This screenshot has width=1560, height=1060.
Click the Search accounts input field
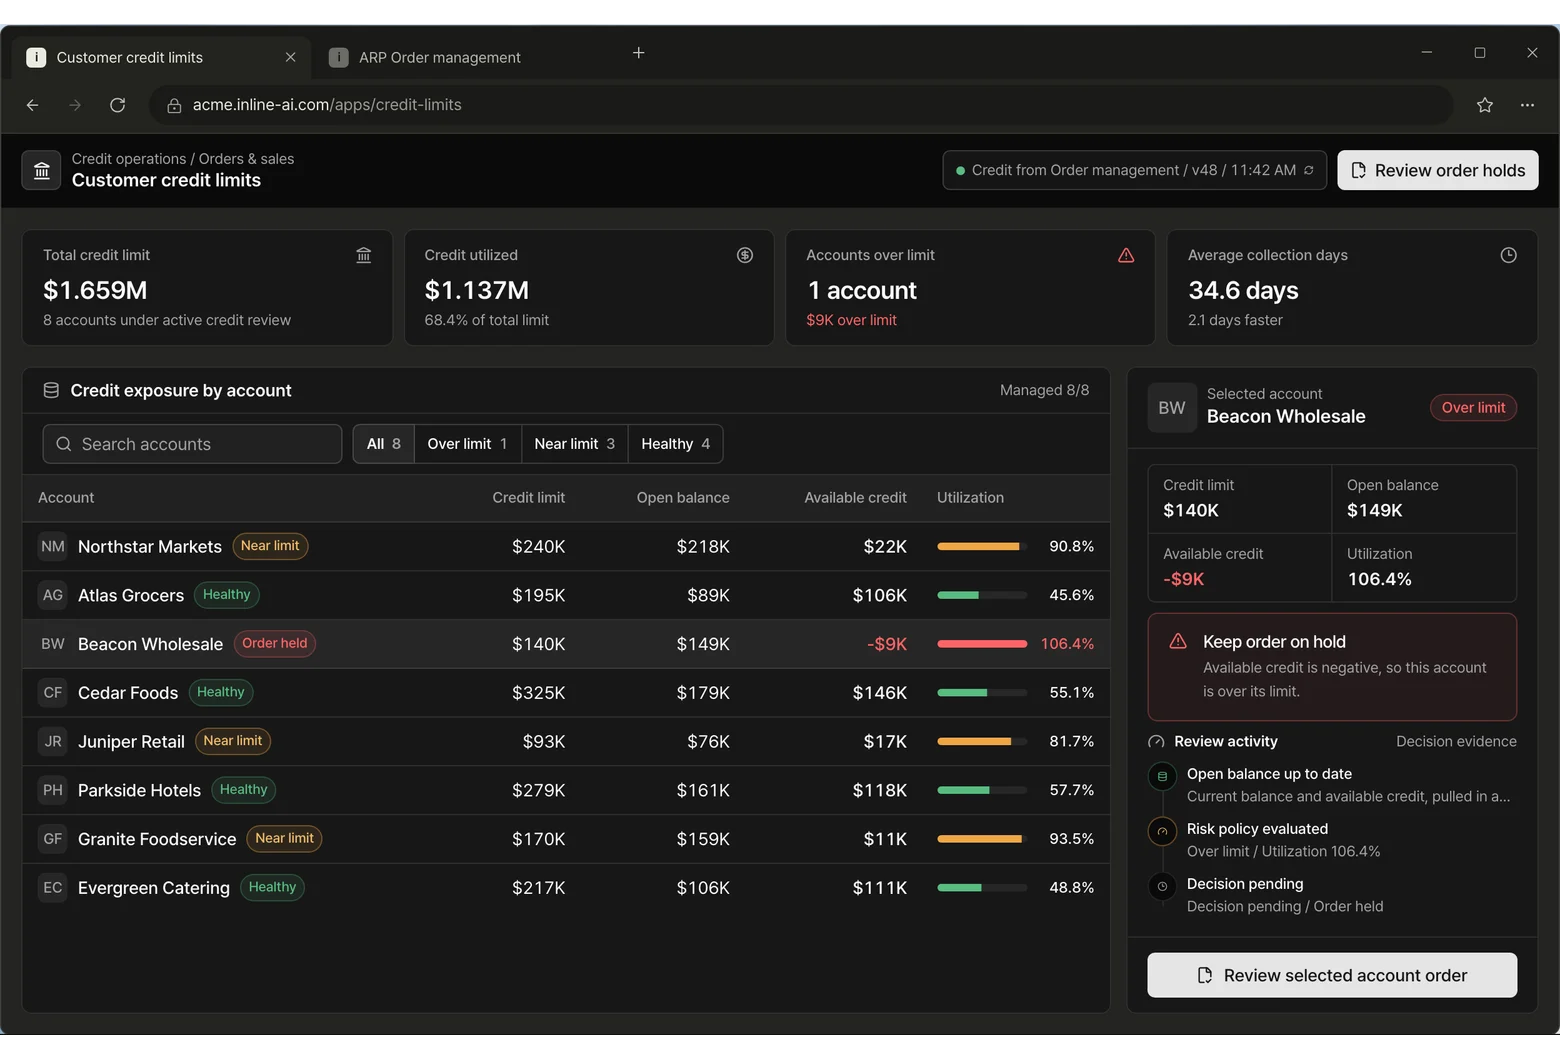click(x=192, y=444)
